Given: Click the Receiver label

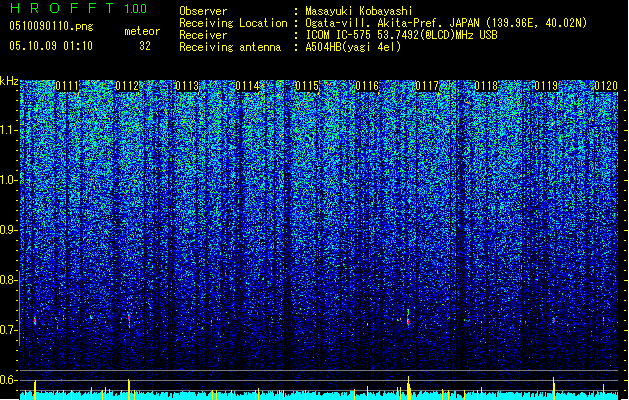Looking at the screenshot, I should coord(203,35).
